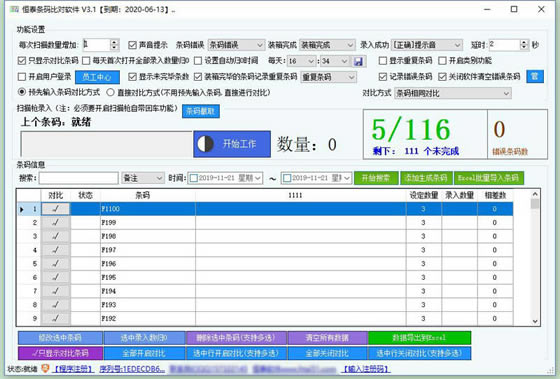Click 选中行开启对比(支持多选) button
This screenshot has width=560, height=379.
[x=236, y=353]
